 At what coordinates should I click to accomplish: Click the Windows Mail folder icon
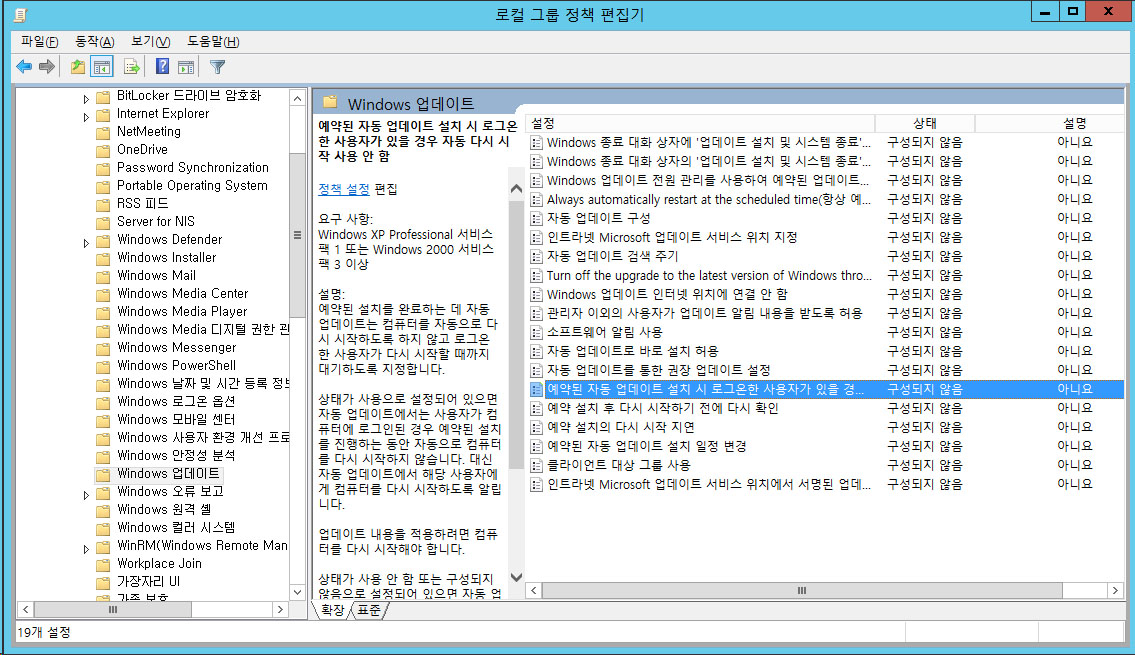[x=104, y=276]
